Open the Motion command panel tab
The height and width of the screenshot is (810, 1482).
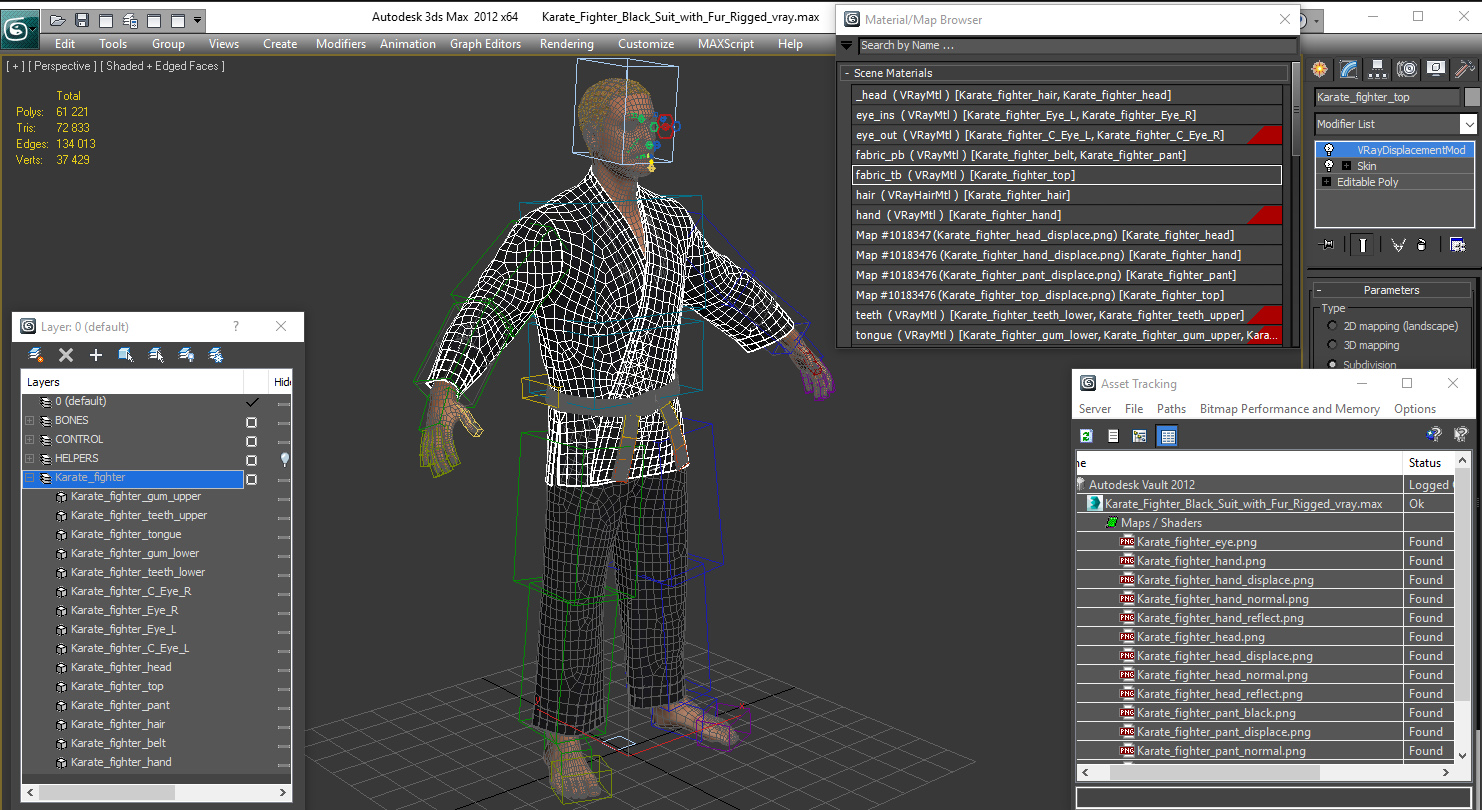(1407, 69)
